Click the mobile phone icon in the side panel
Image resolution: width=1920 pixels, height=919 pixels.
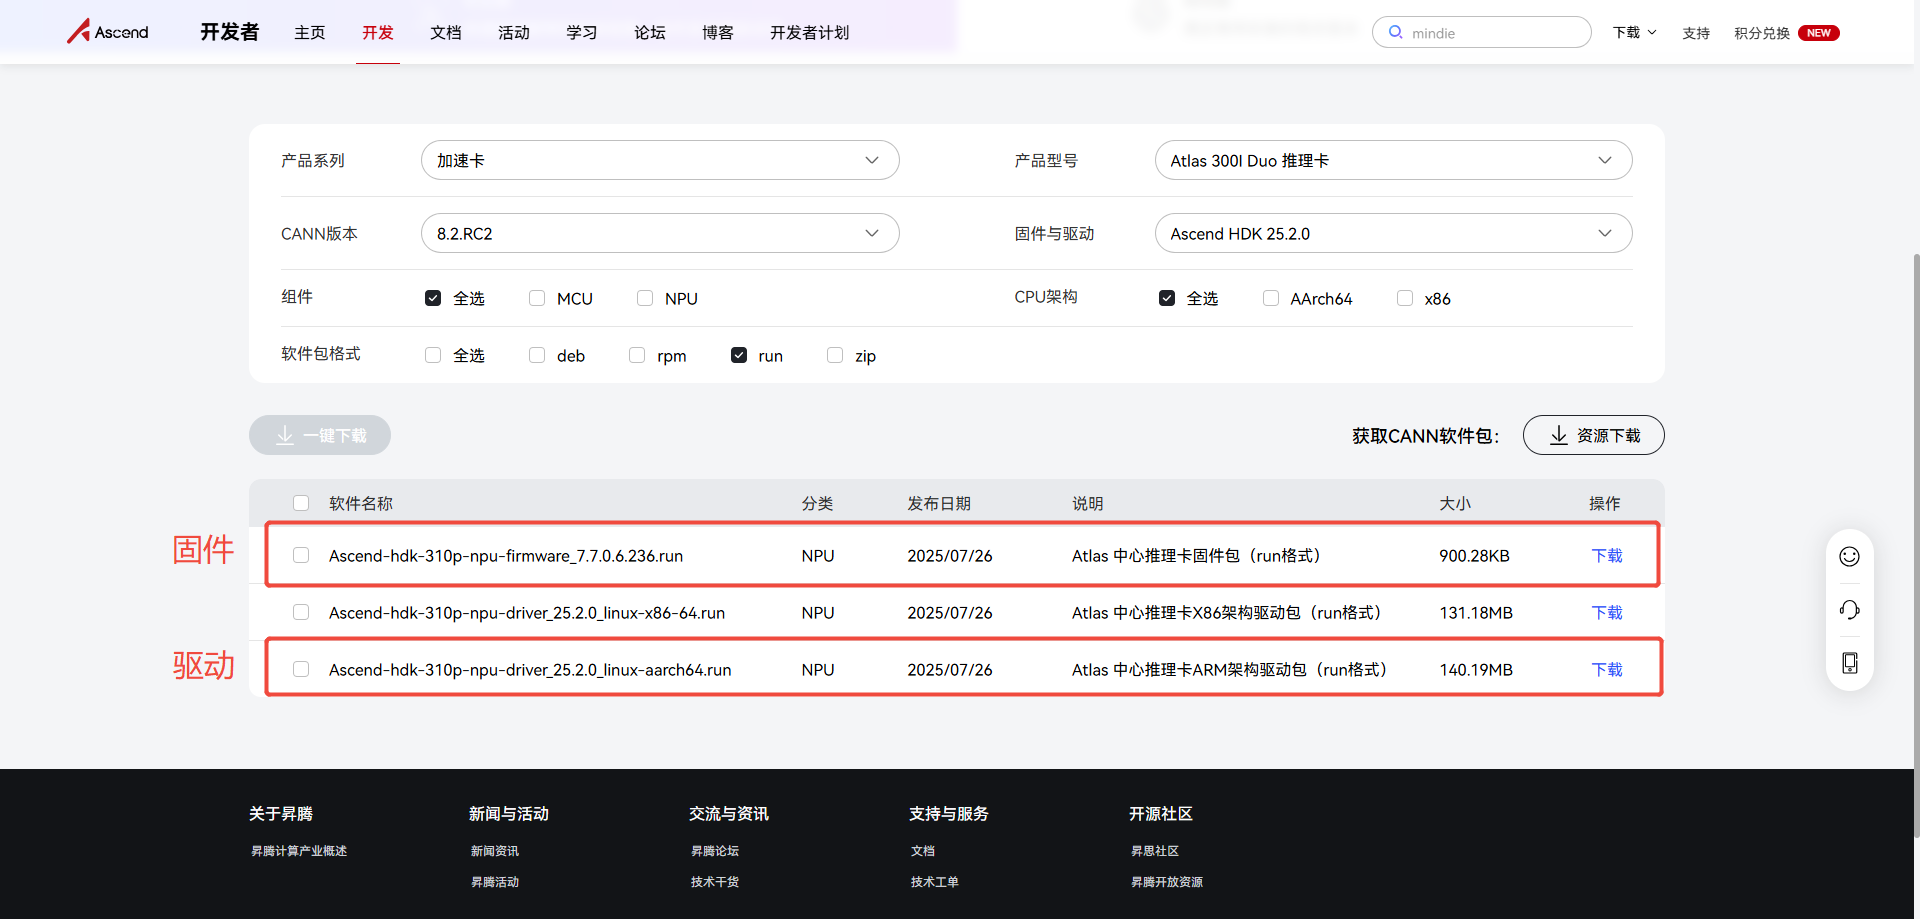1850,663
